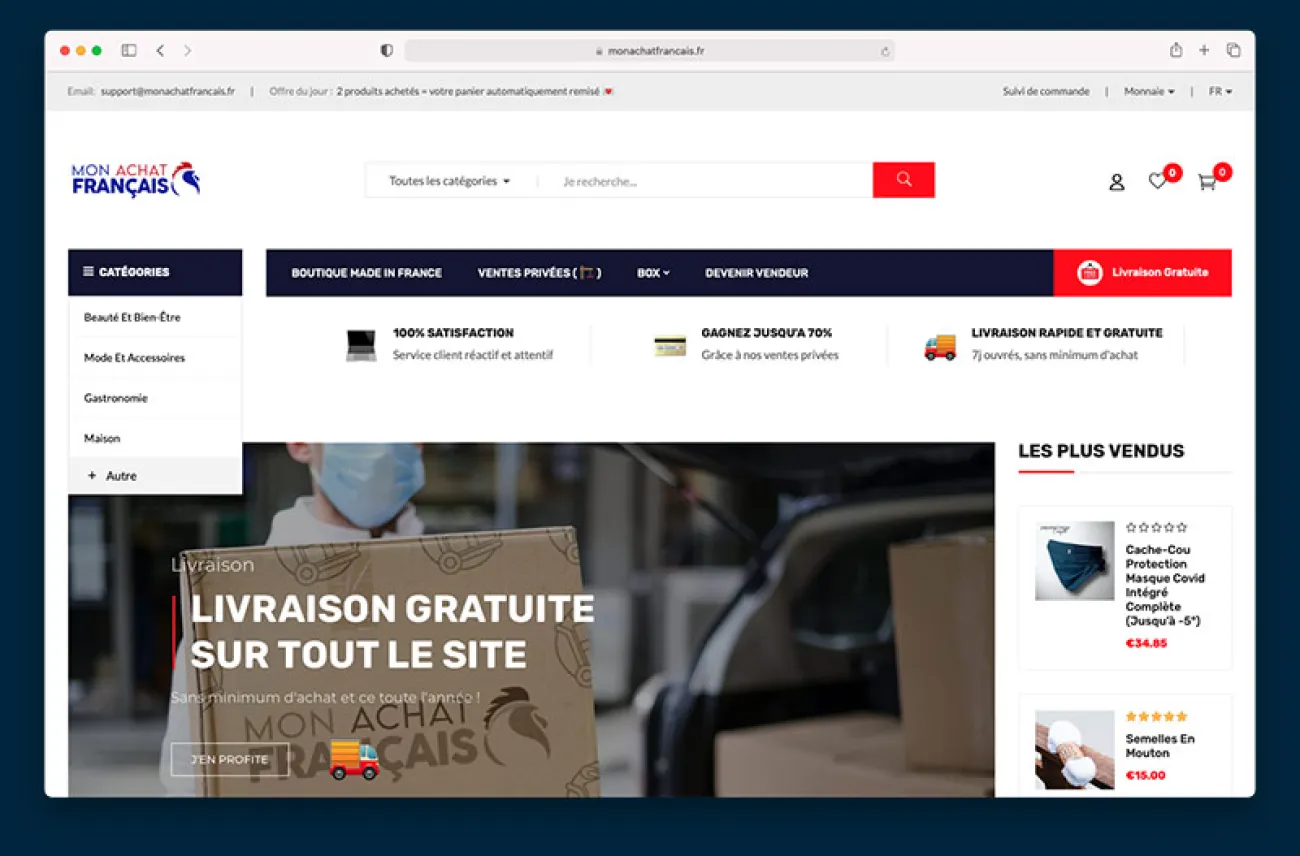Click the credit card icon beside Gagnez jusqu'à 70%
The height and width of the screenshot is (856, 1300).
point(670,346)
